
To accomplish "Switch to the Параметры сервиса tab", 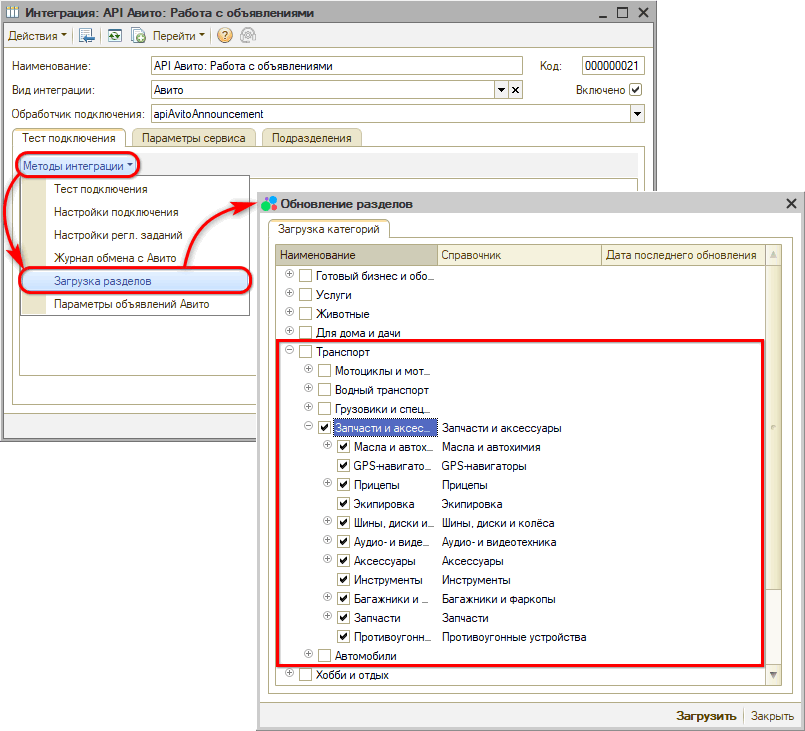I will tap(193, 138).
